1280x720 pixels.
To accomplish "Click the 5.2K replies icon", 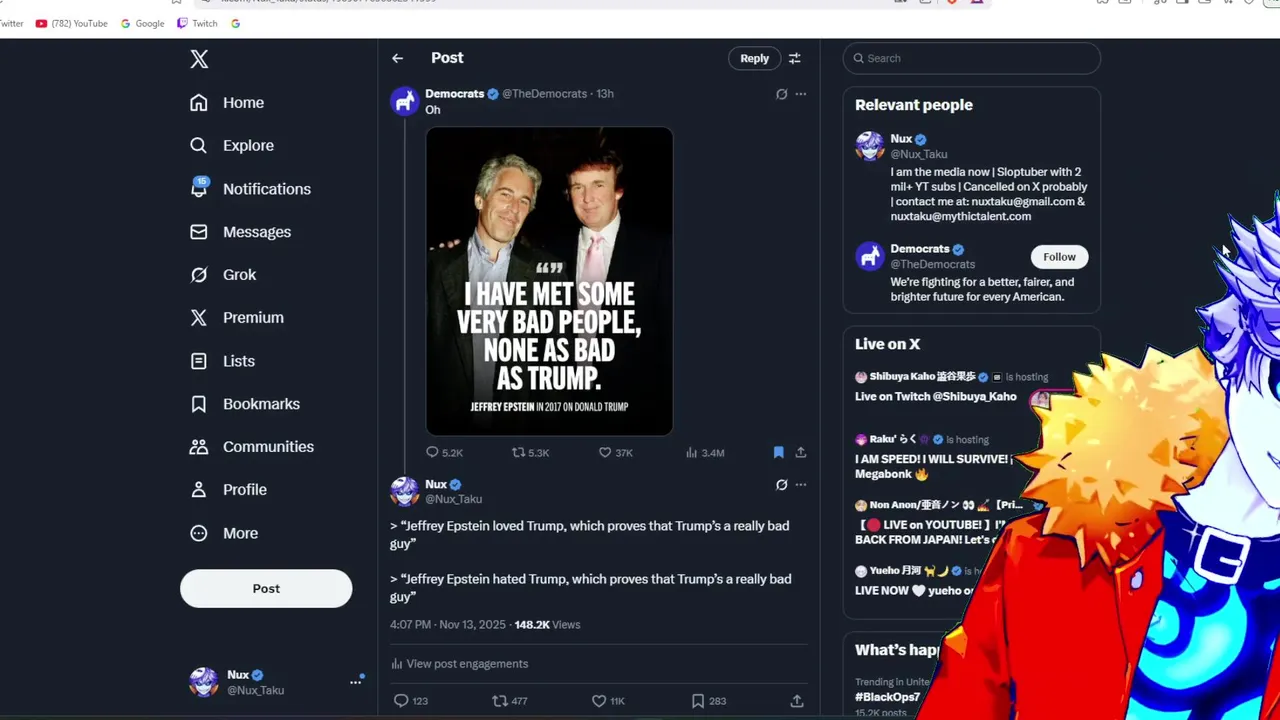I will (432, 453).
